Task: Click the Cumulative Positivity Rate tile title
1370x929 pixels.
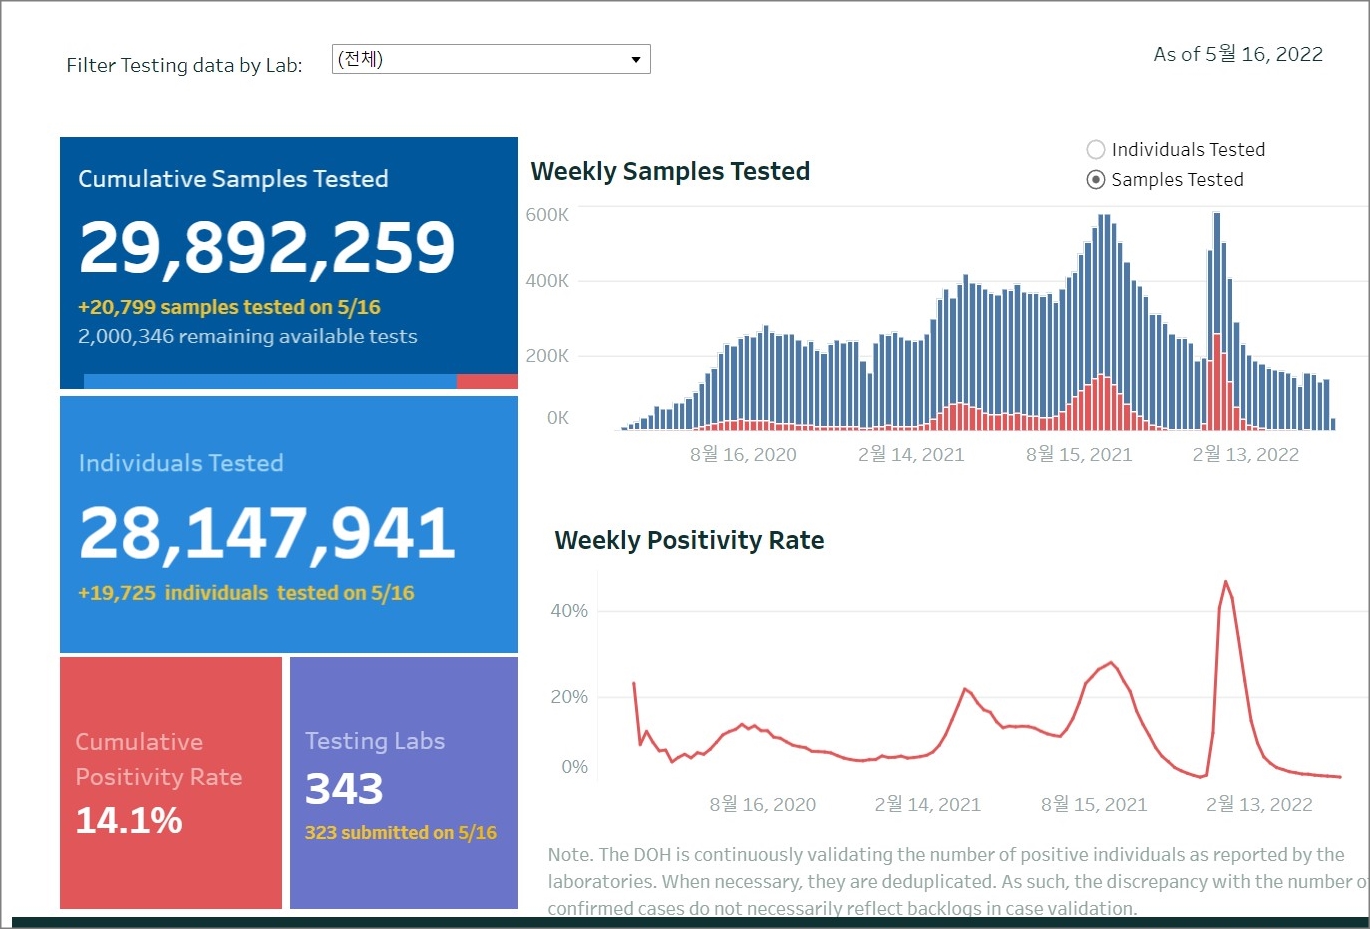Action: click(x=159, y=759)
